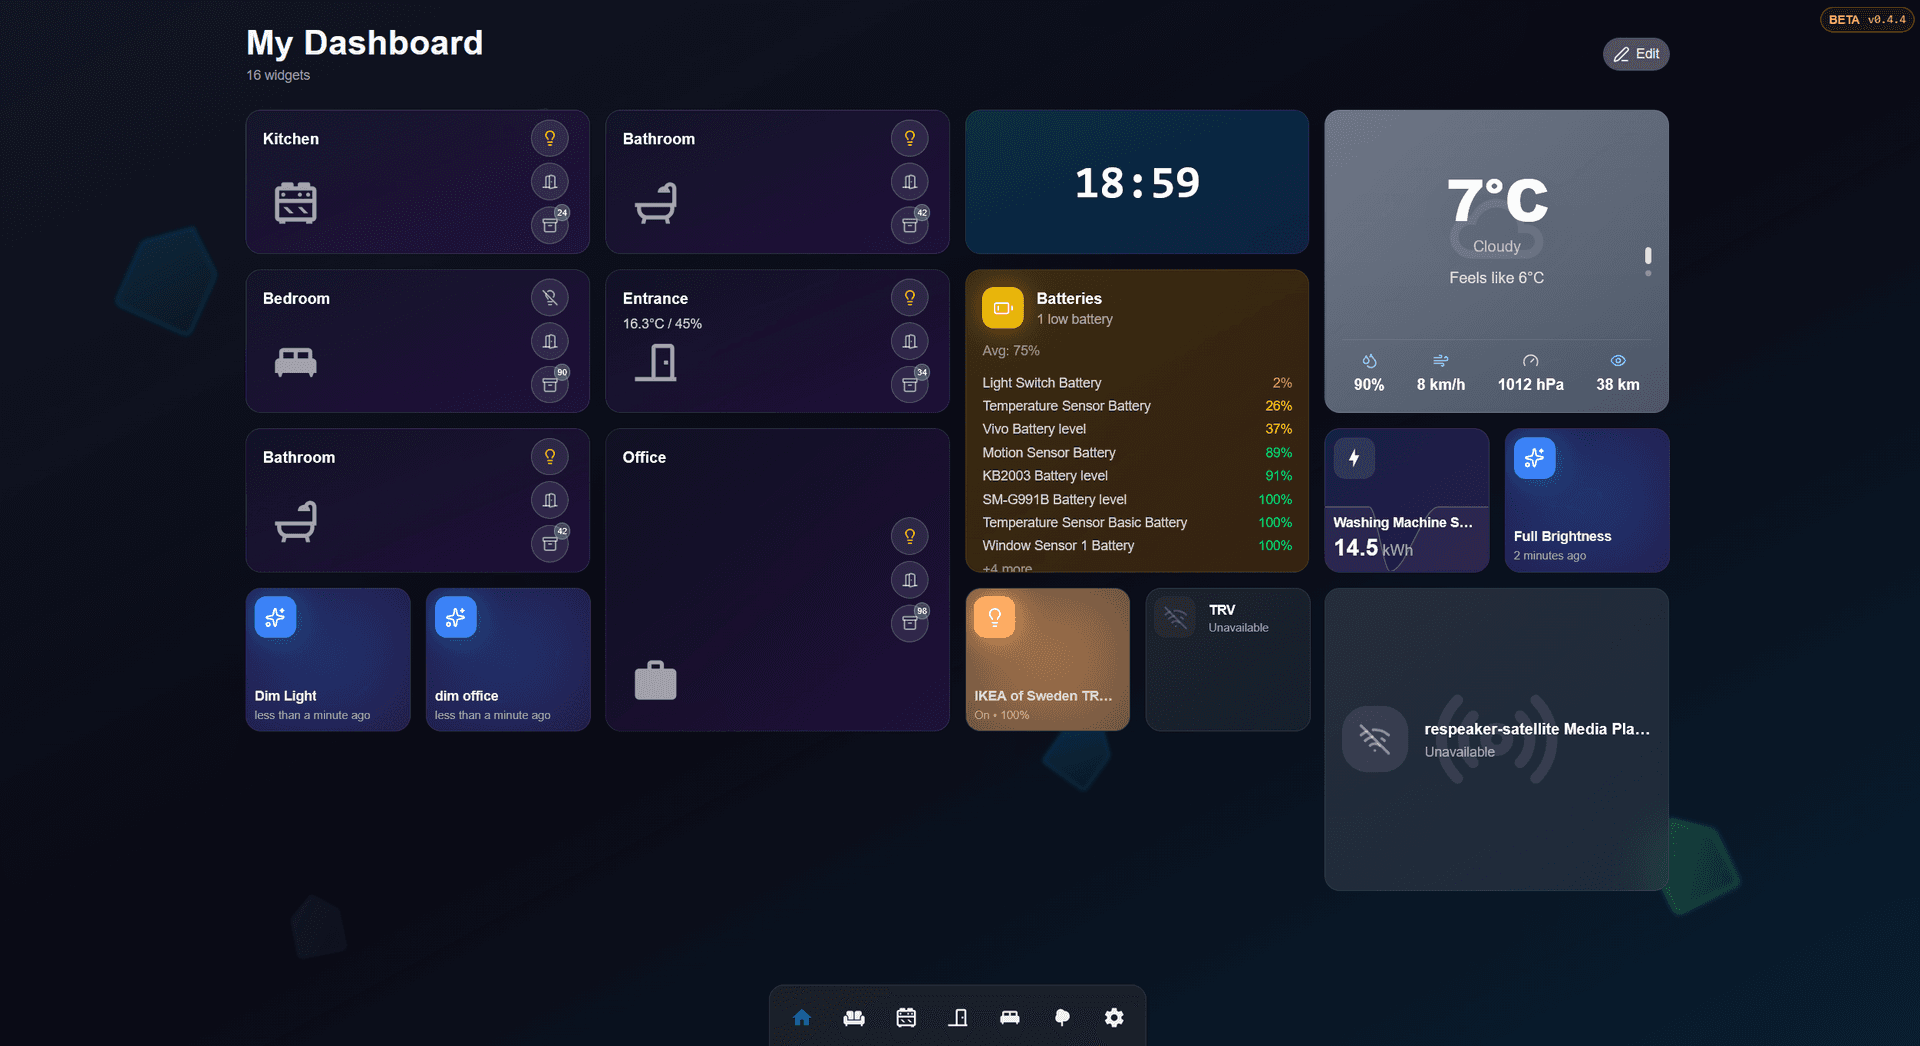Image resolution: width=1920 pixels, height=1046 pixels.
Task: Select the sofa icon in bottom navigation
Action: point(853,1017)
